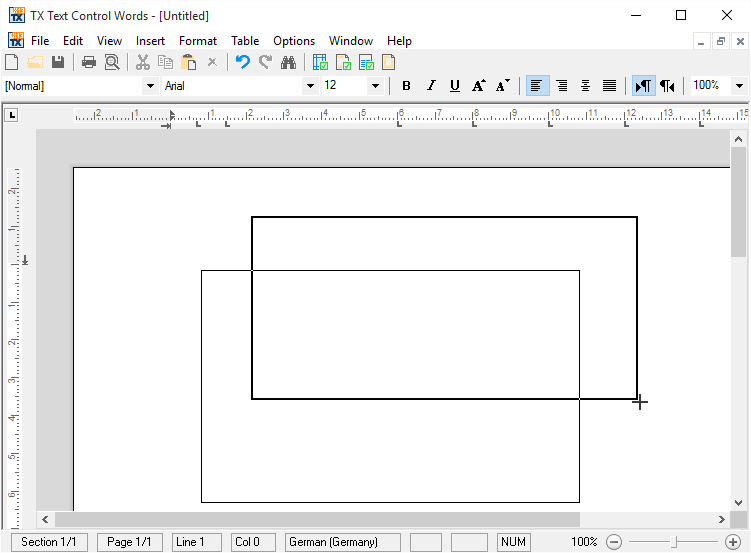Click the Save floppy disk icon
751x553 pixels.
pos(58,62)
